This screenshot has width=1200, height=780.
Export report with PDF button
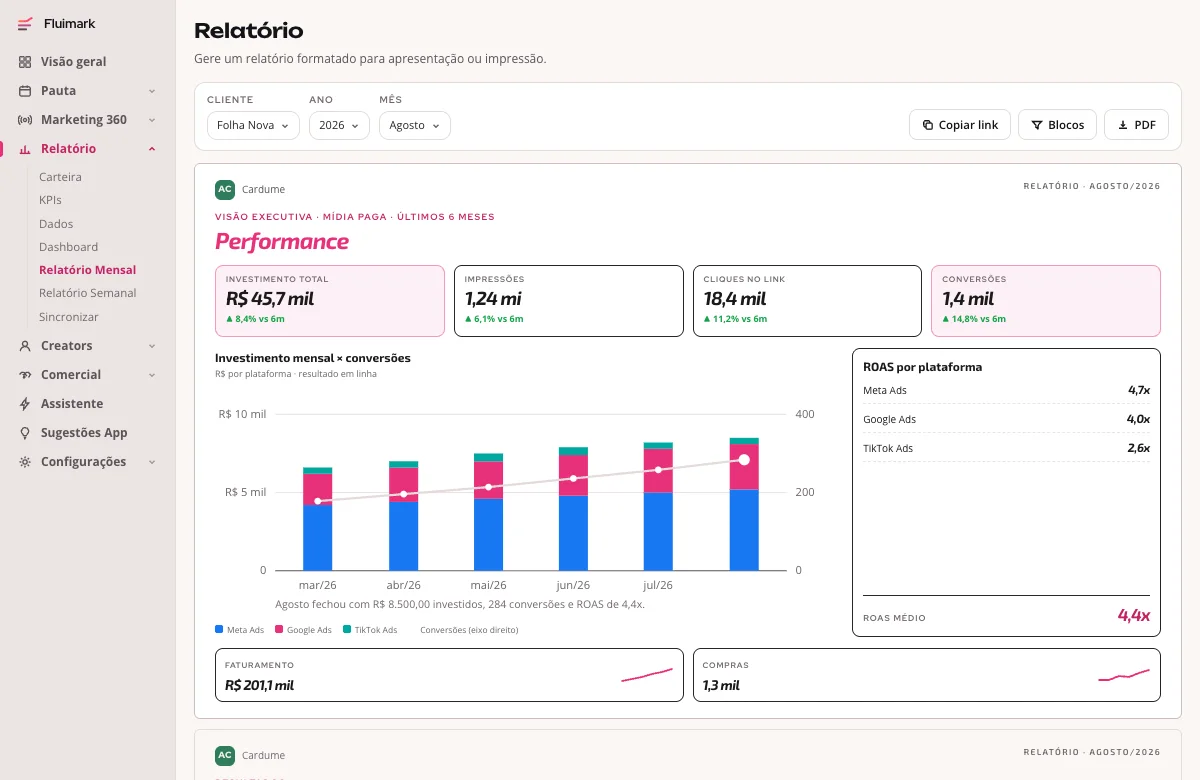(1136, 125)
